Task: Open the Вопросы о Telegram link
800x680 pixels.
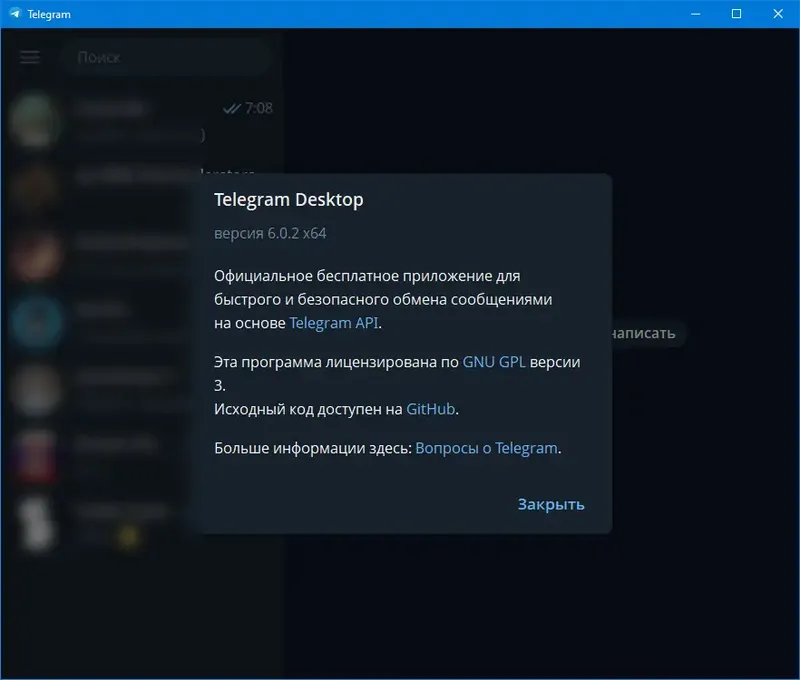Action: point(486,448)
